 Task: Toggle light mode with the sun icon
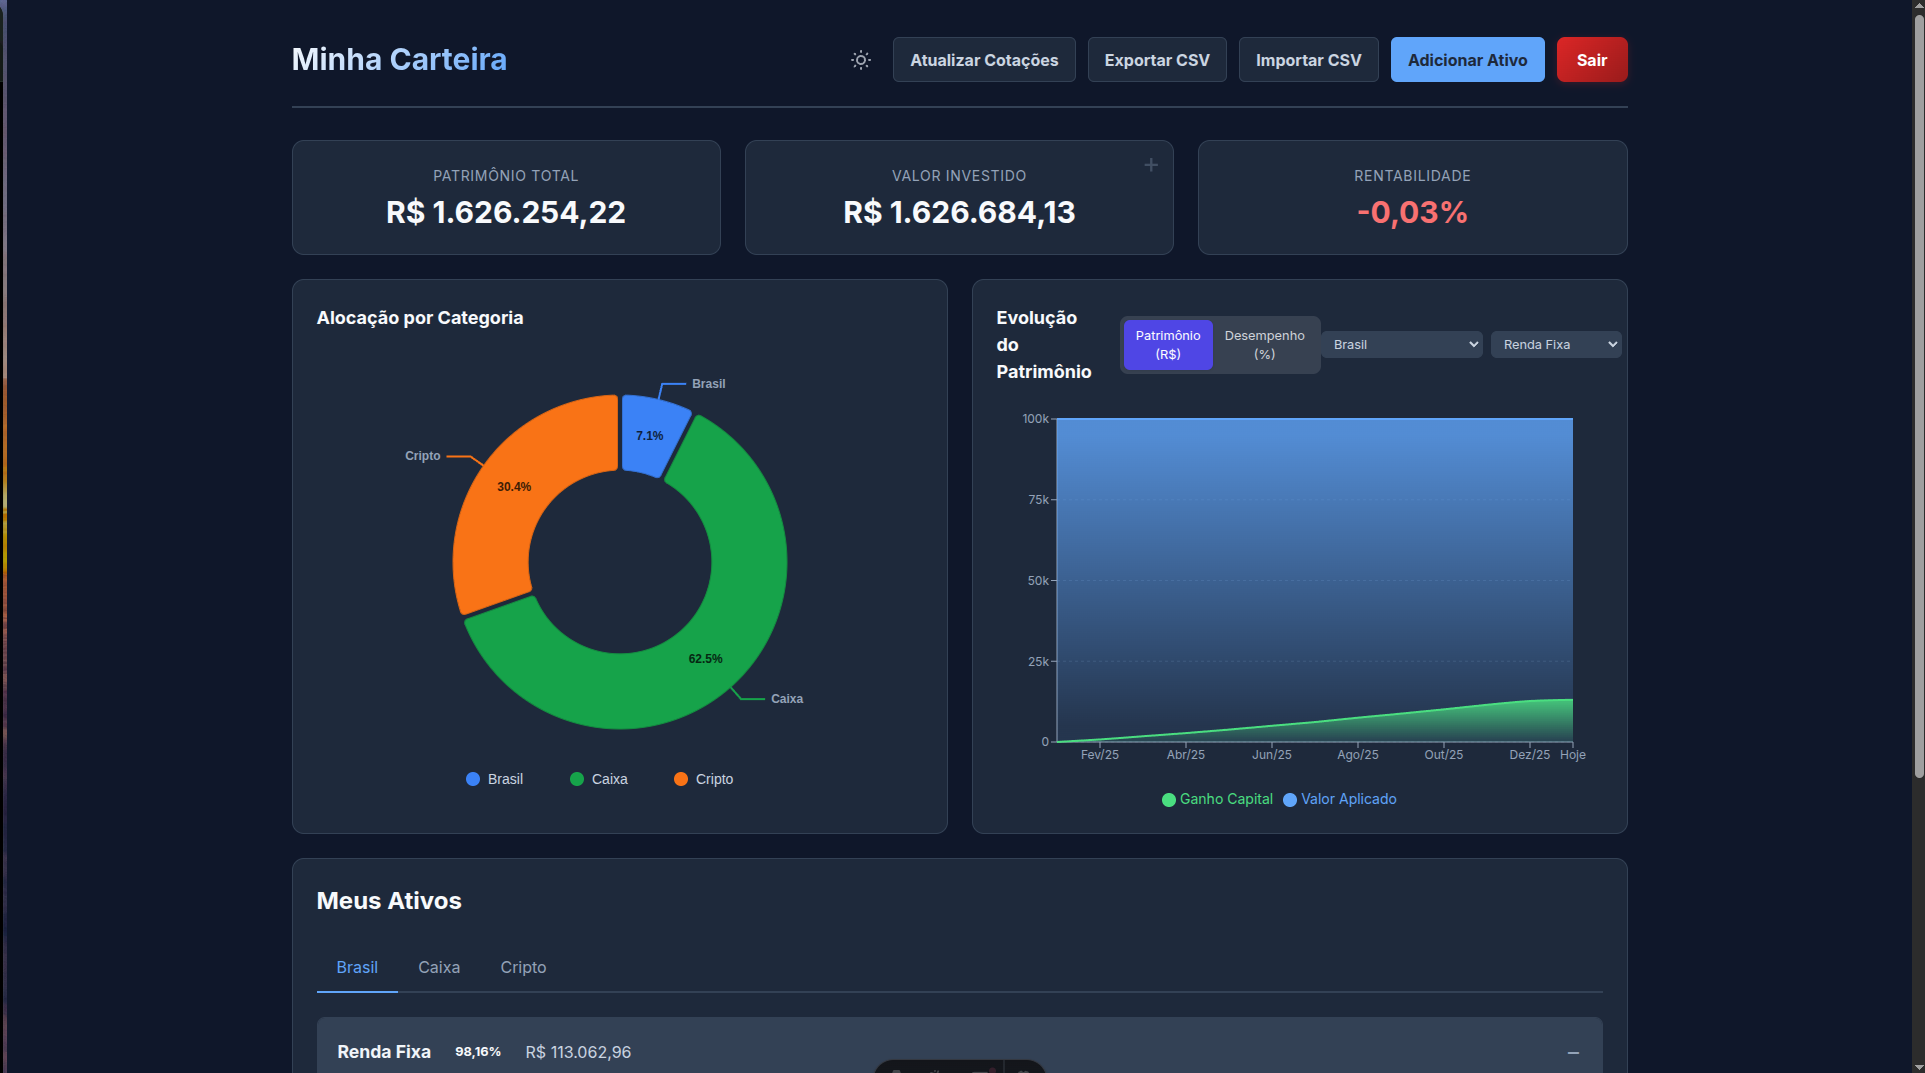860,60
